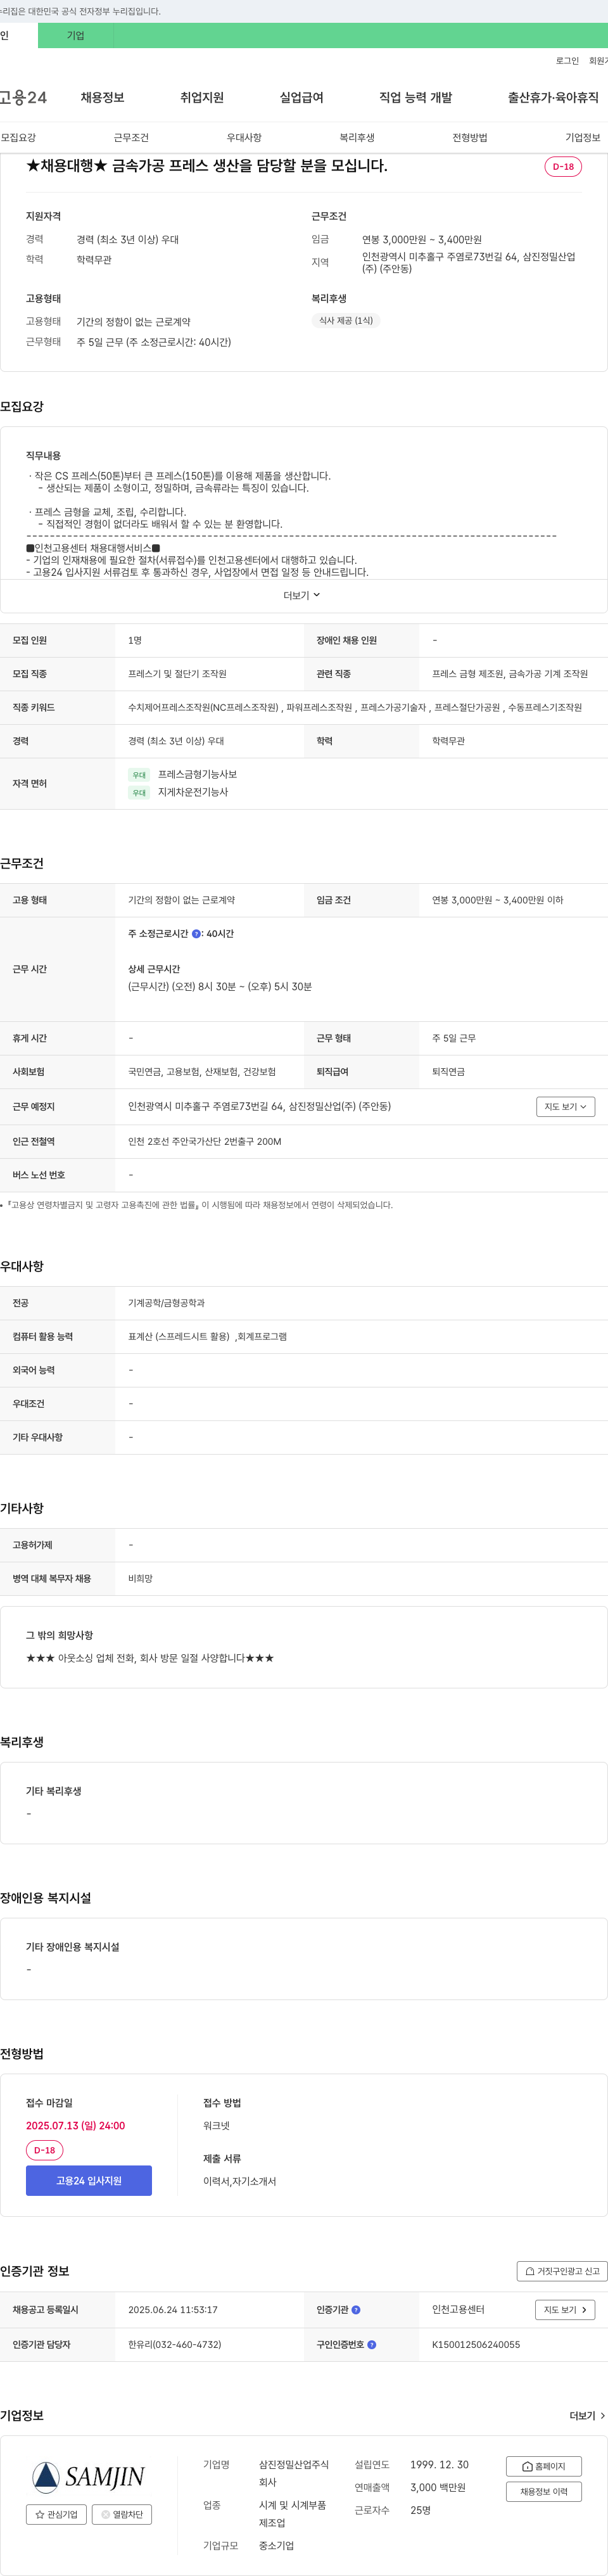Click the 고용24 입사지원 button
The width and height of the screenshot is (608, 2576).
tap(89, 2180)
